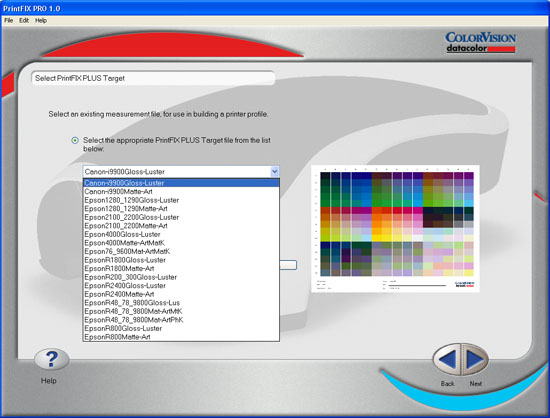The width and height of the screenshot is (550, 418).
Task: Select EpsonR48_78_9800Mat-ArtMtK from the list
Action: point(181,311)
